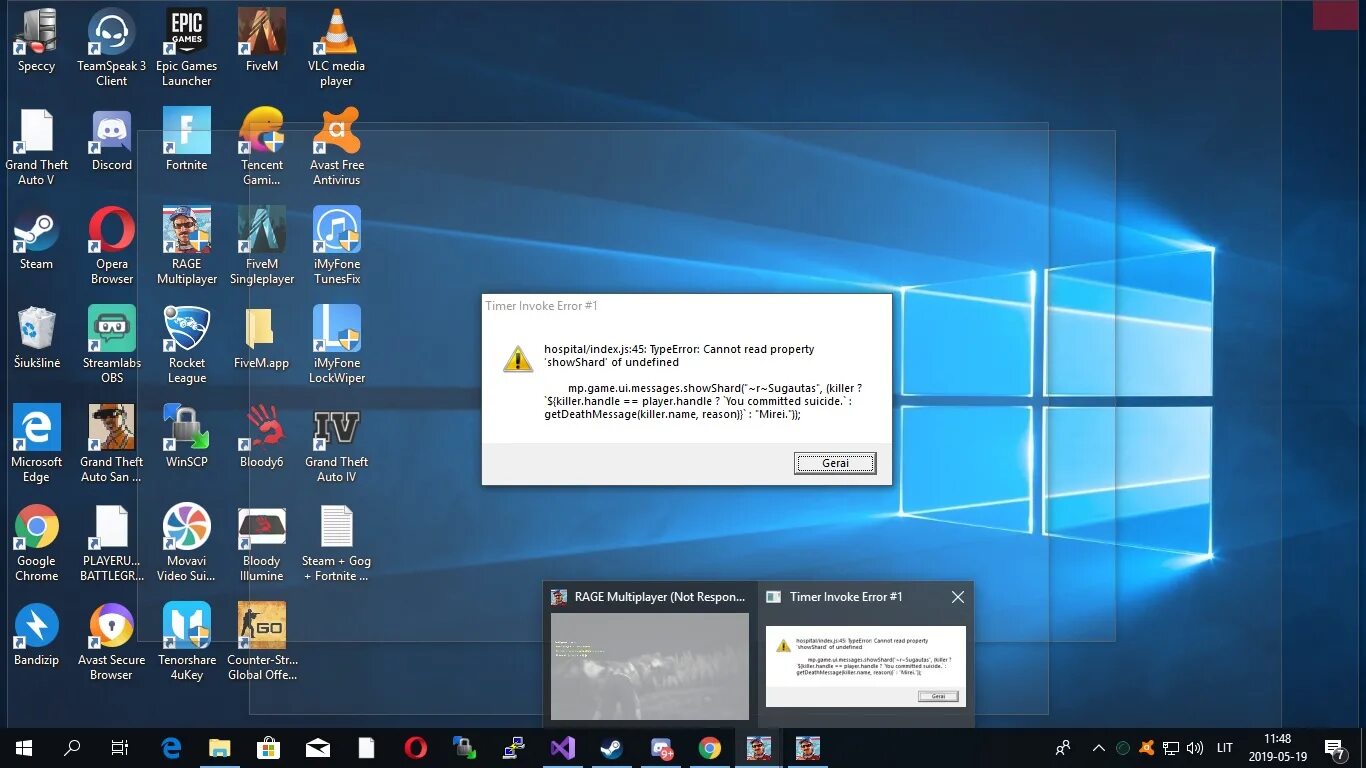This screenshot has height=768, width=1366.
Task: Select Grand Theft Auto San Andreas icon
Action: (112, 443)
